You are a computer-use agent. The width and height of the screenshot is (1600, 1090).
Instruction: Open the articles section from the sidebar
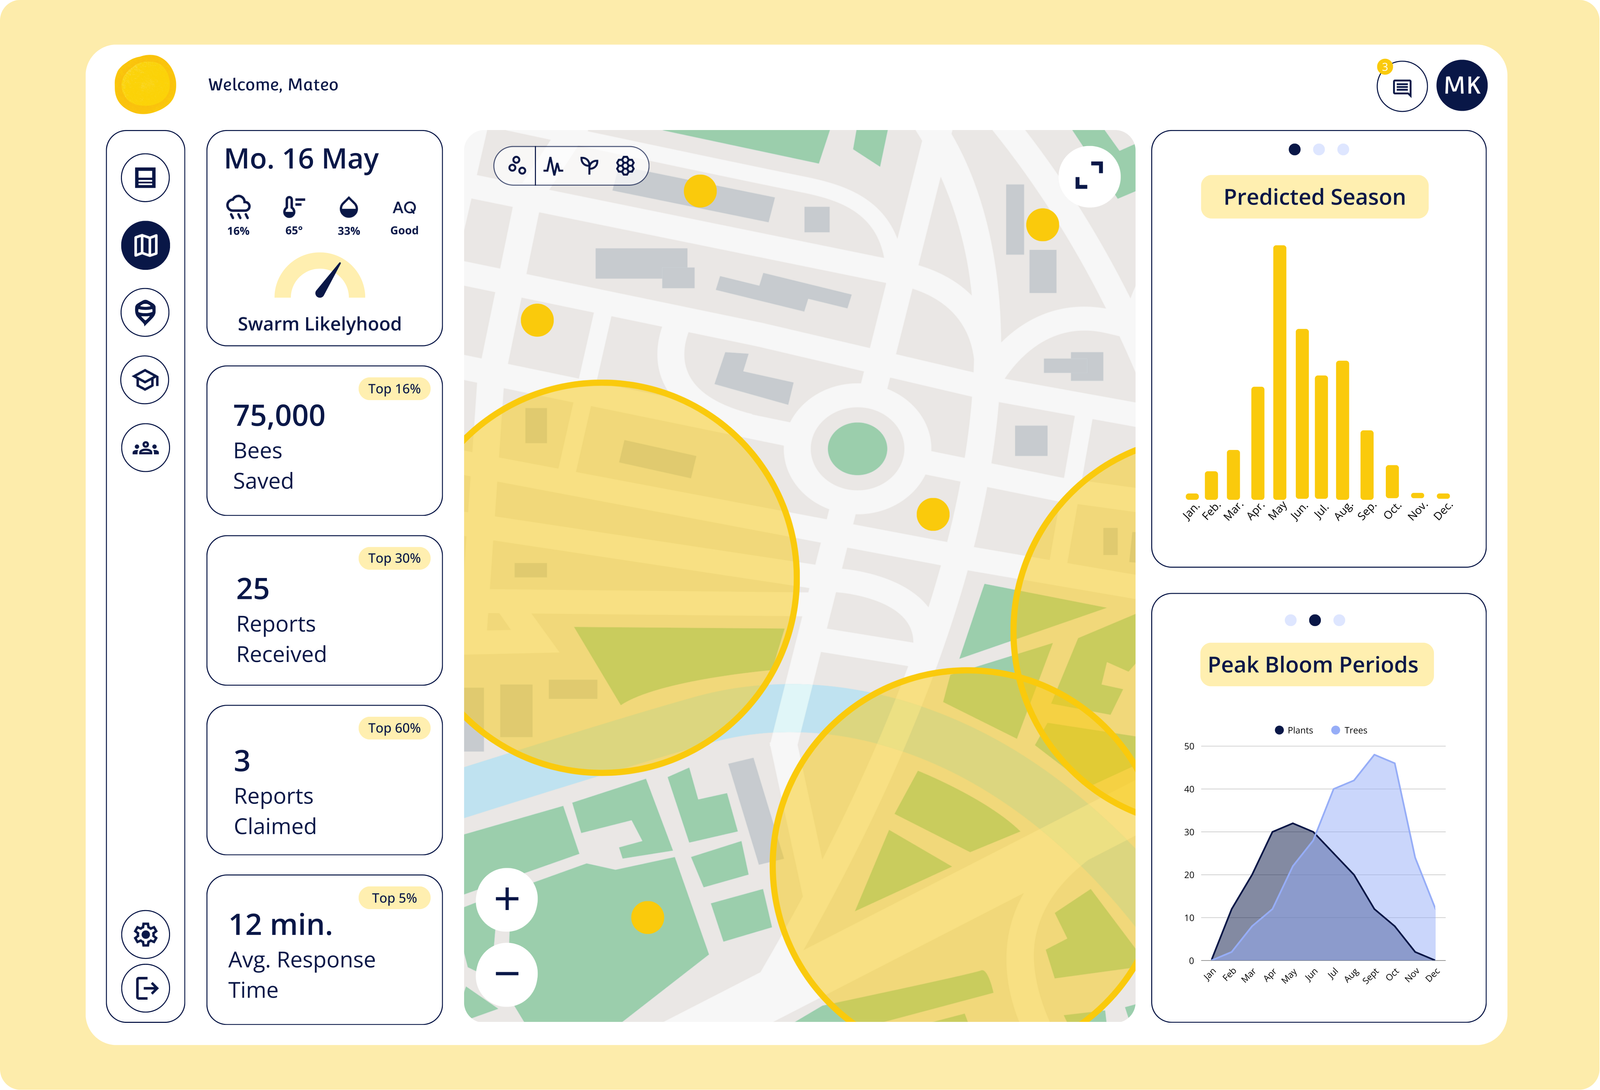pos(145,176)
